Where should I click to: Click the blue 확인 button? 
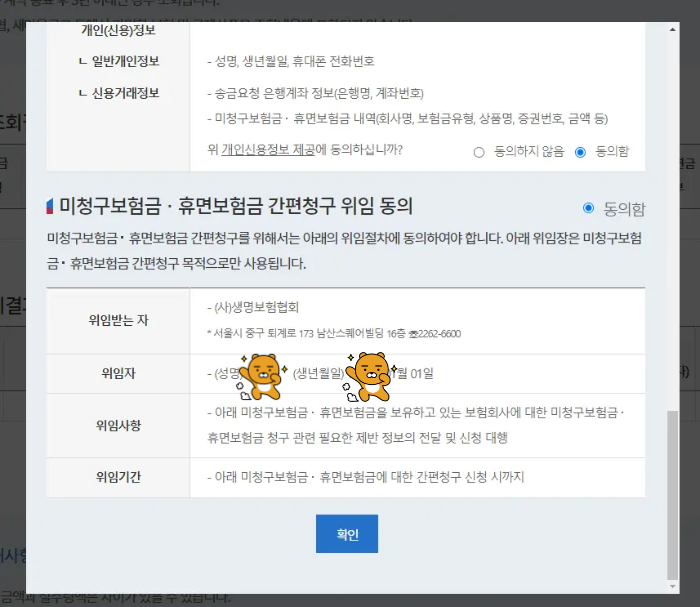click(347, 534)
